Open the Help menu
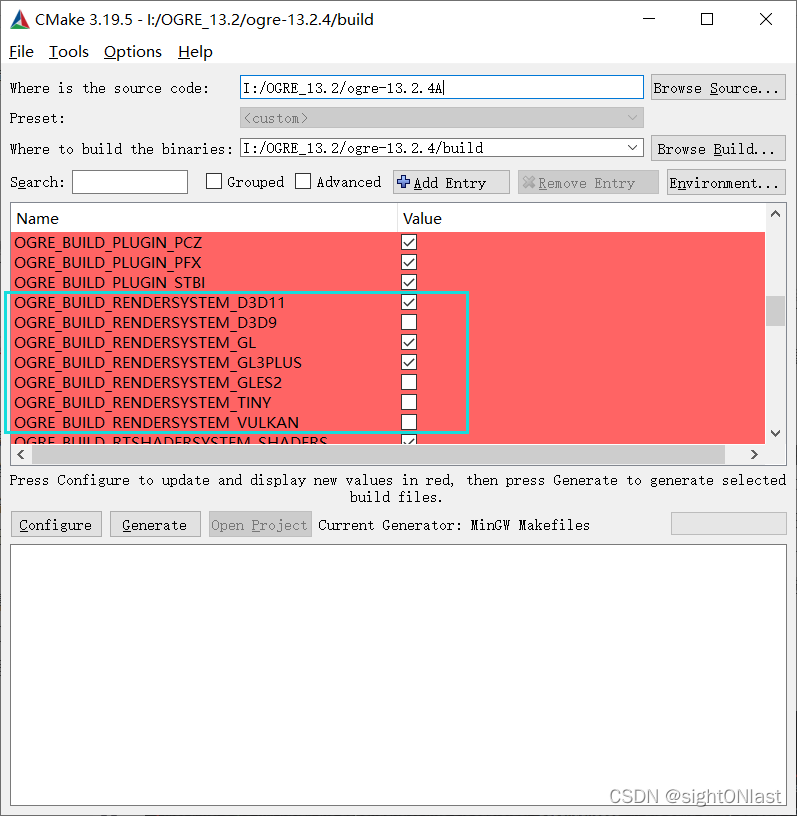The height and width of the screenshot is (816, 797). click(195, 52)
